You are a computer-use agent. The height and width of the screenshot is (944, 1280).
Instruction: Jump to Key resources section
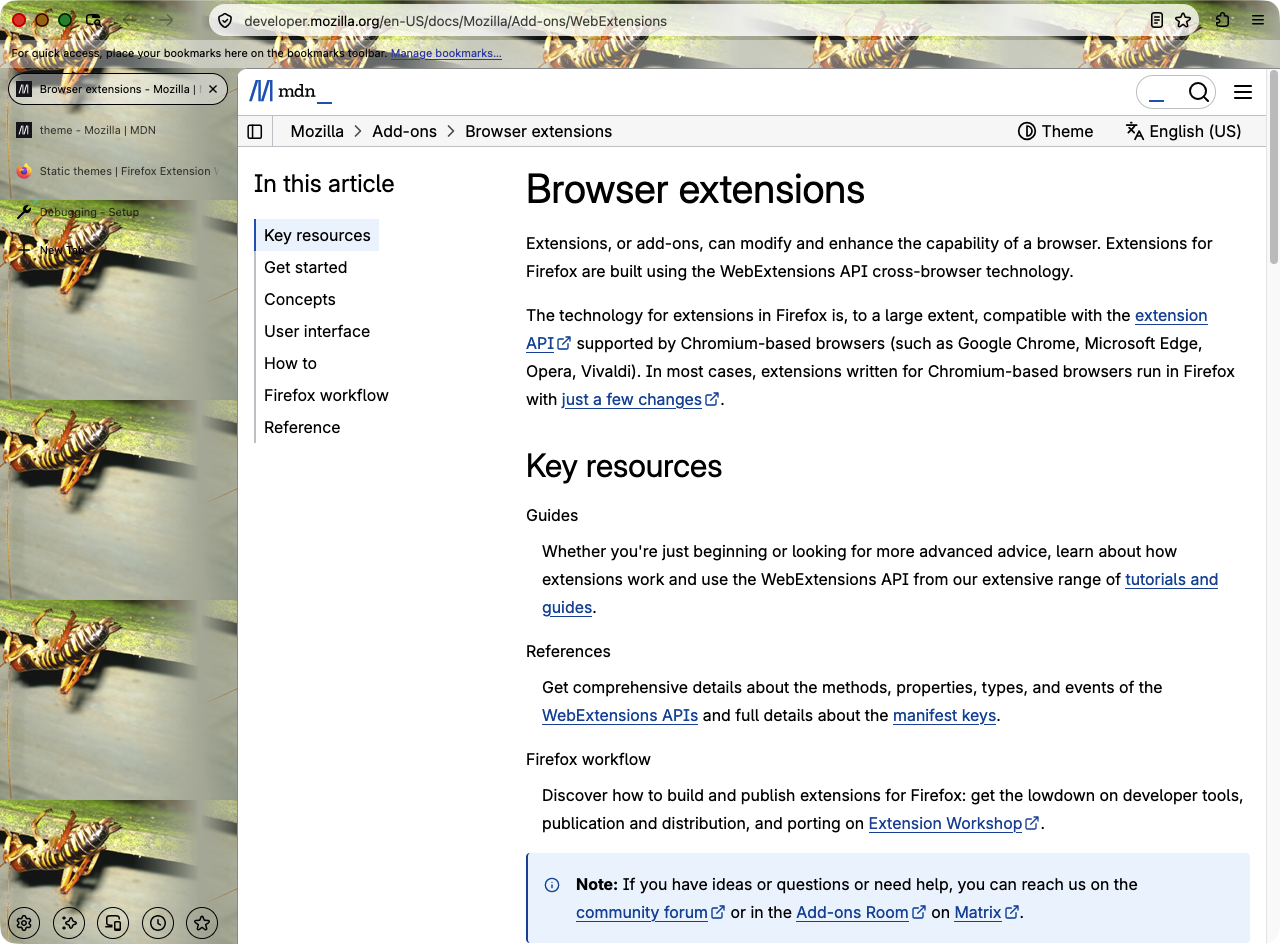tap(317, 235)
